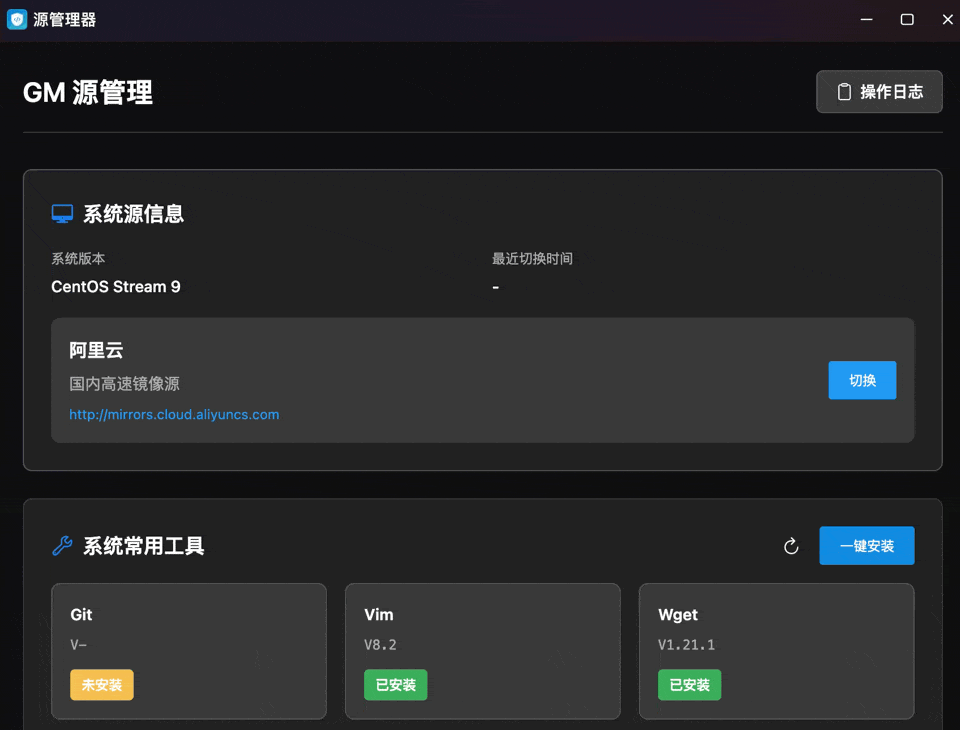Click the 国内高速镜像源 description
The height and width of the screenshot is (730, 960).
pyautogui.click(x=124, y=384)
